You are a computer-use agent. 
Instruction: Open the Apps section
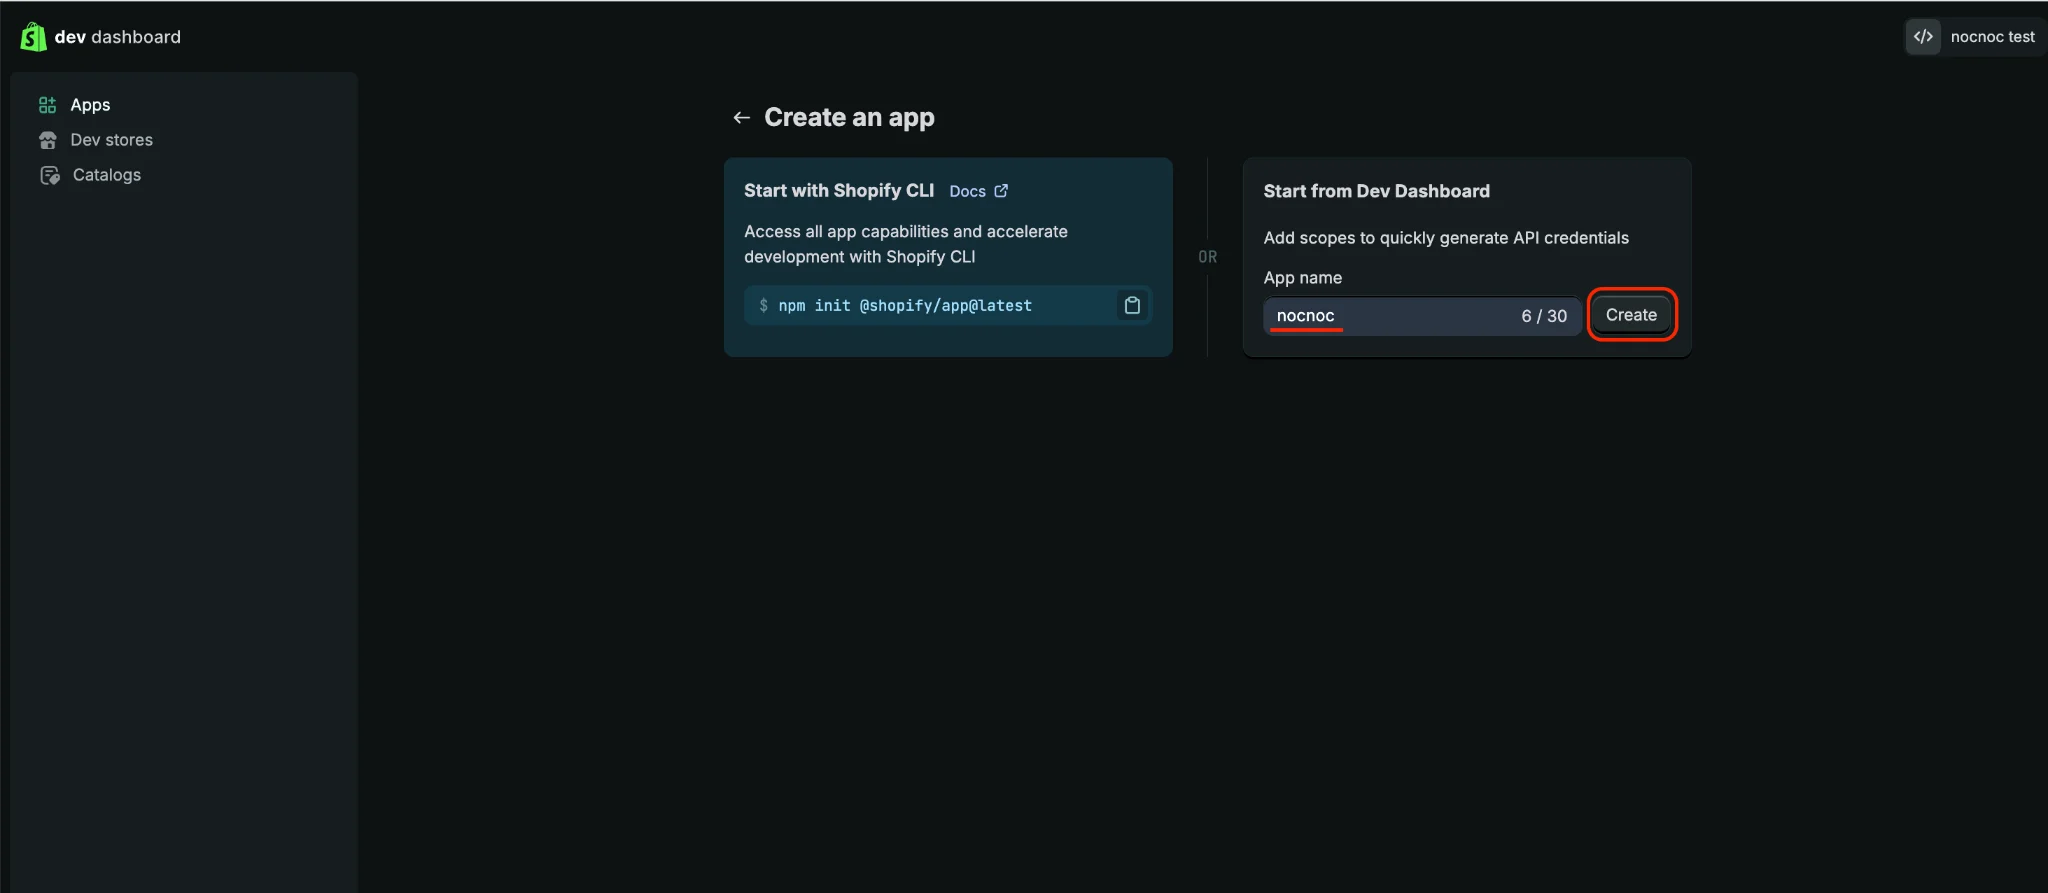(x=90, y=105)
